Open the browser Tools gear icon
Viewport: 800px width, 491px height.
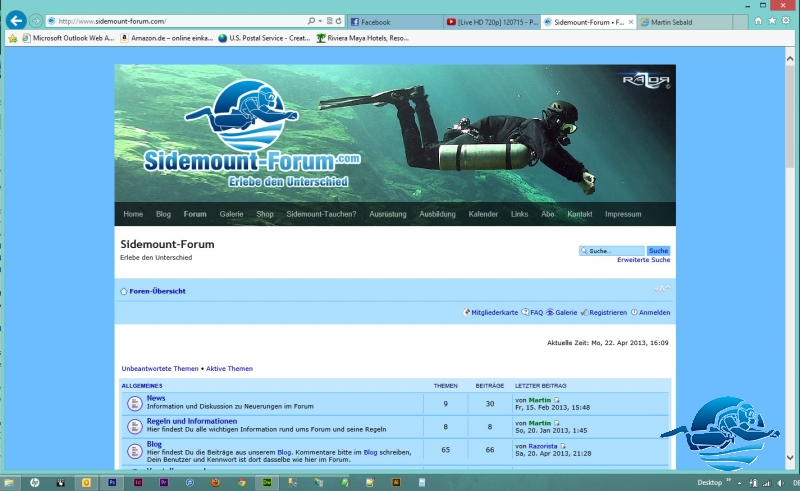pyautogui.click(x=786, y=20)
